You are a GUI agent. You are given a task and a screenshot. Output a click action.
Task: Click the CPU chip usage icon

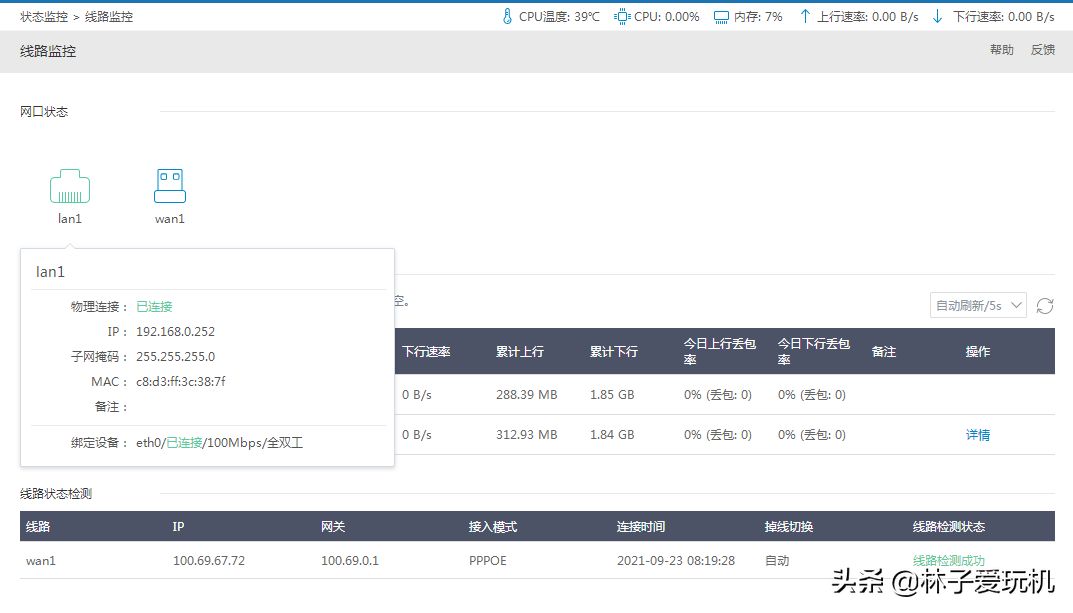[x=622, y=17]
